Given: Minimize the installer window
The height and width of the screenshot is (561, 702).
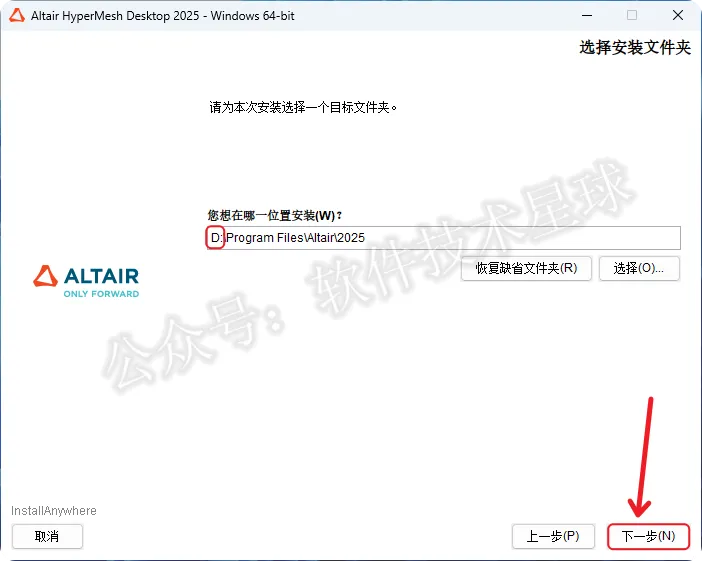Looking at the screenshot, I should click(587, 15).
